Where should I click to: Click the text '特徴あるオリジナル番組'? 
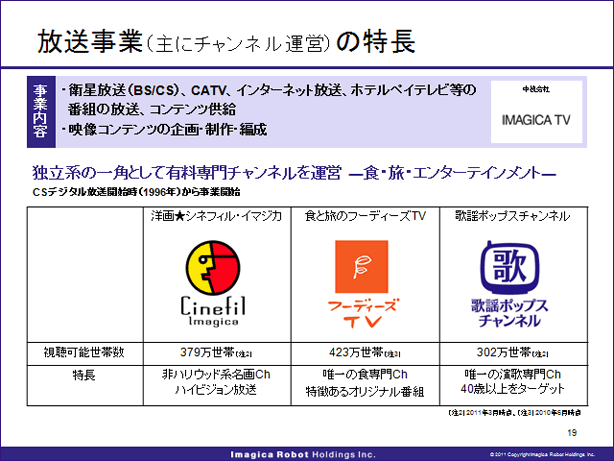(365, 391)
